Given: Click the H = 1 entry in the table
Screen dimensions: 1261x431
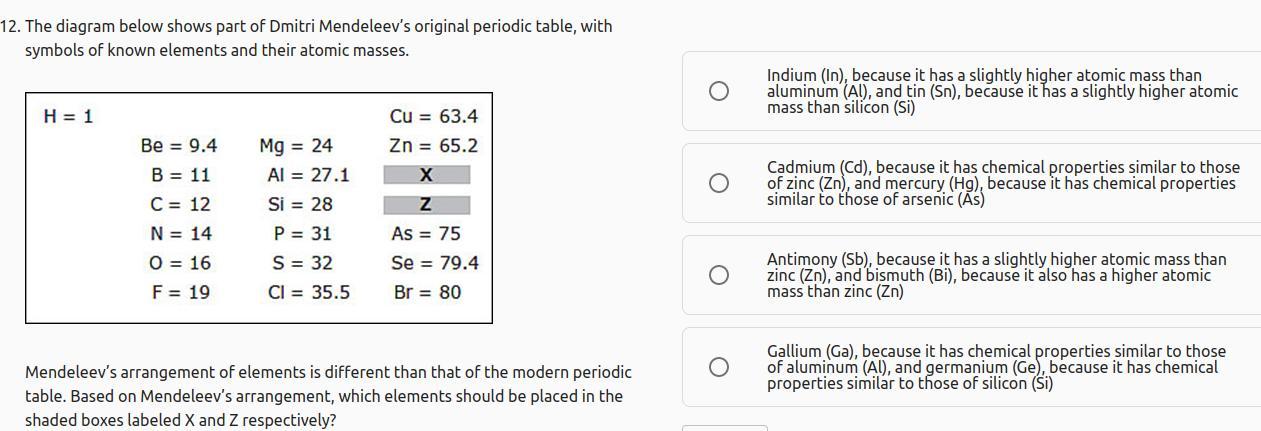Looking at the screenshot, I should coord(68,117).
